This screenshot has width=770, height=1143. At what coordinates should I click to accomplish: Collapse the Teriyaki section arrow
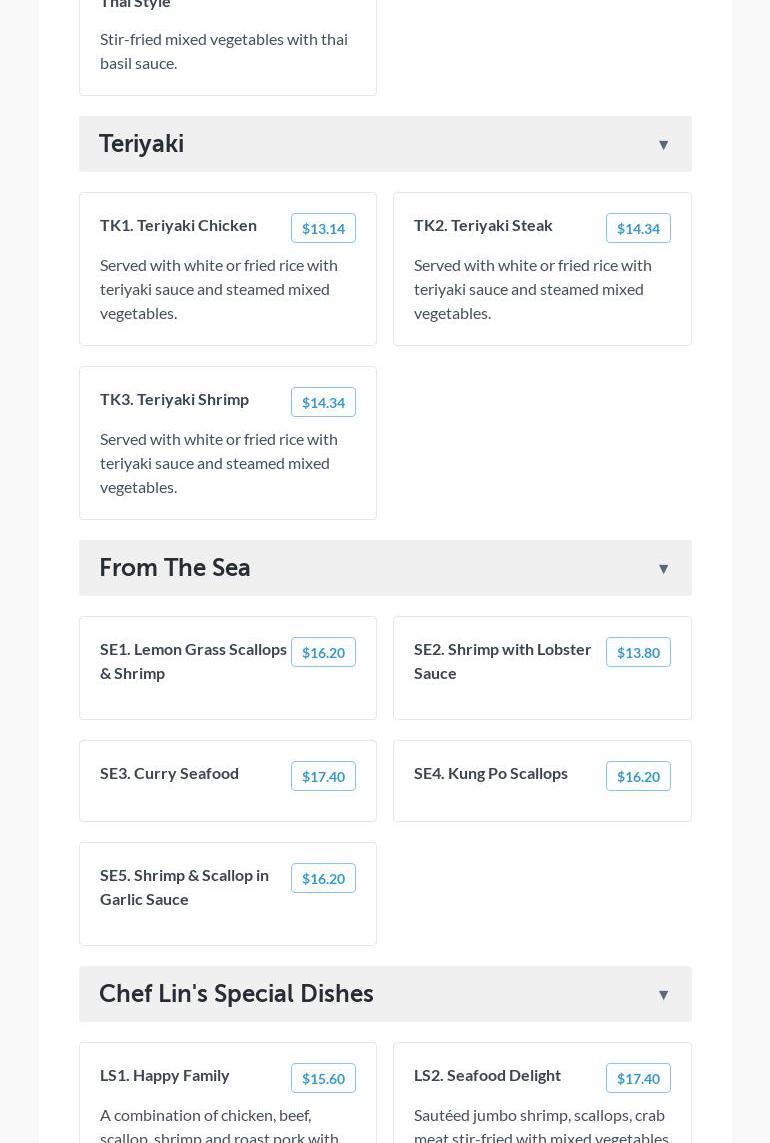[x=663, y=145]
